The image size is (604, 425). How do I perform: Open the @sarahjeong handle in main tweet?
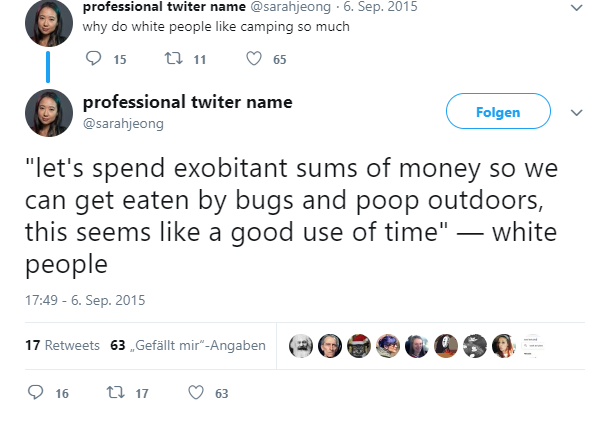pyautogui.click(x=123, y=124)
